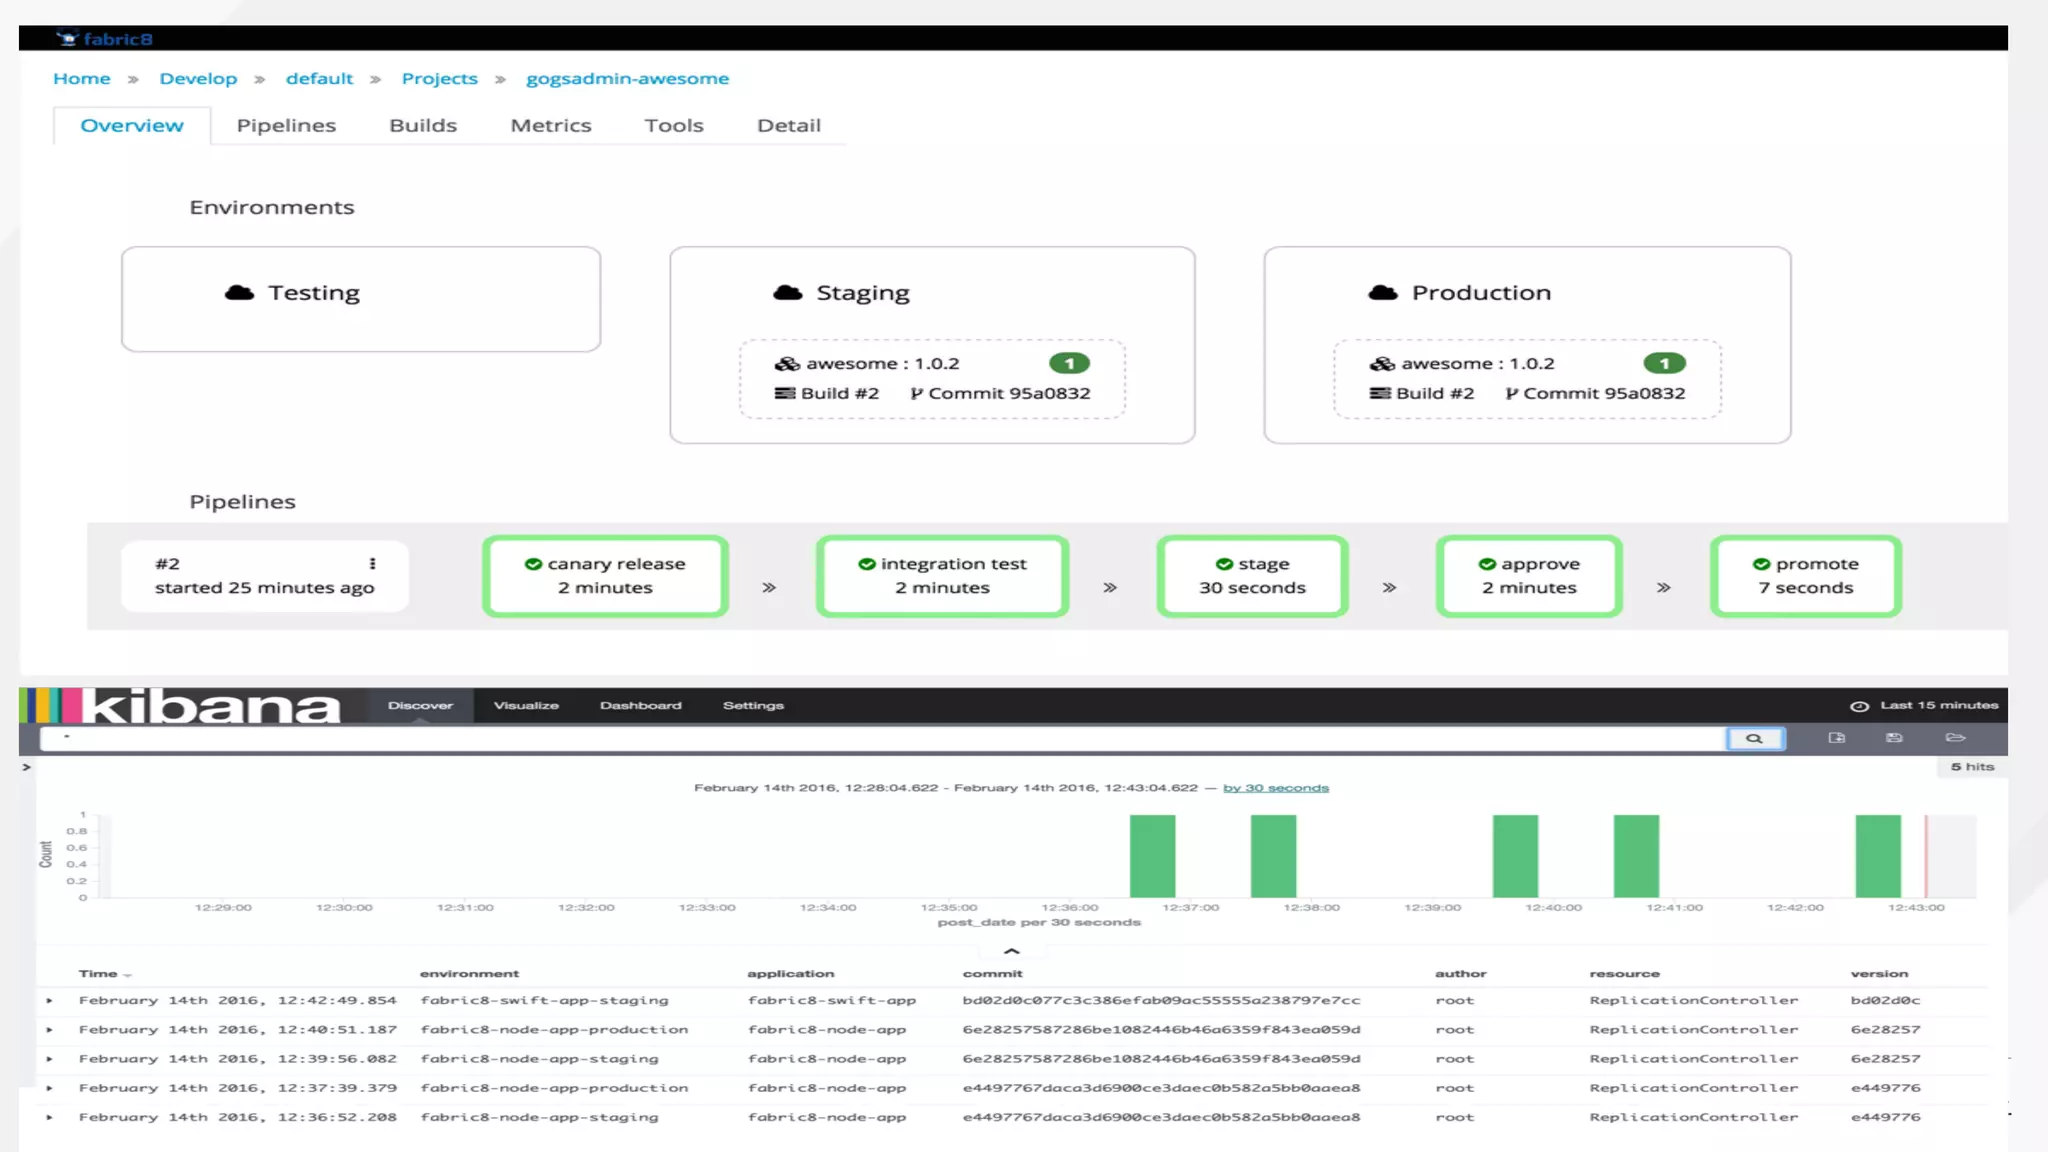The width and height of the screenshot is (2048, 1152).
Task: Switch to the Pipelines tab
Action: coord(286,126)
